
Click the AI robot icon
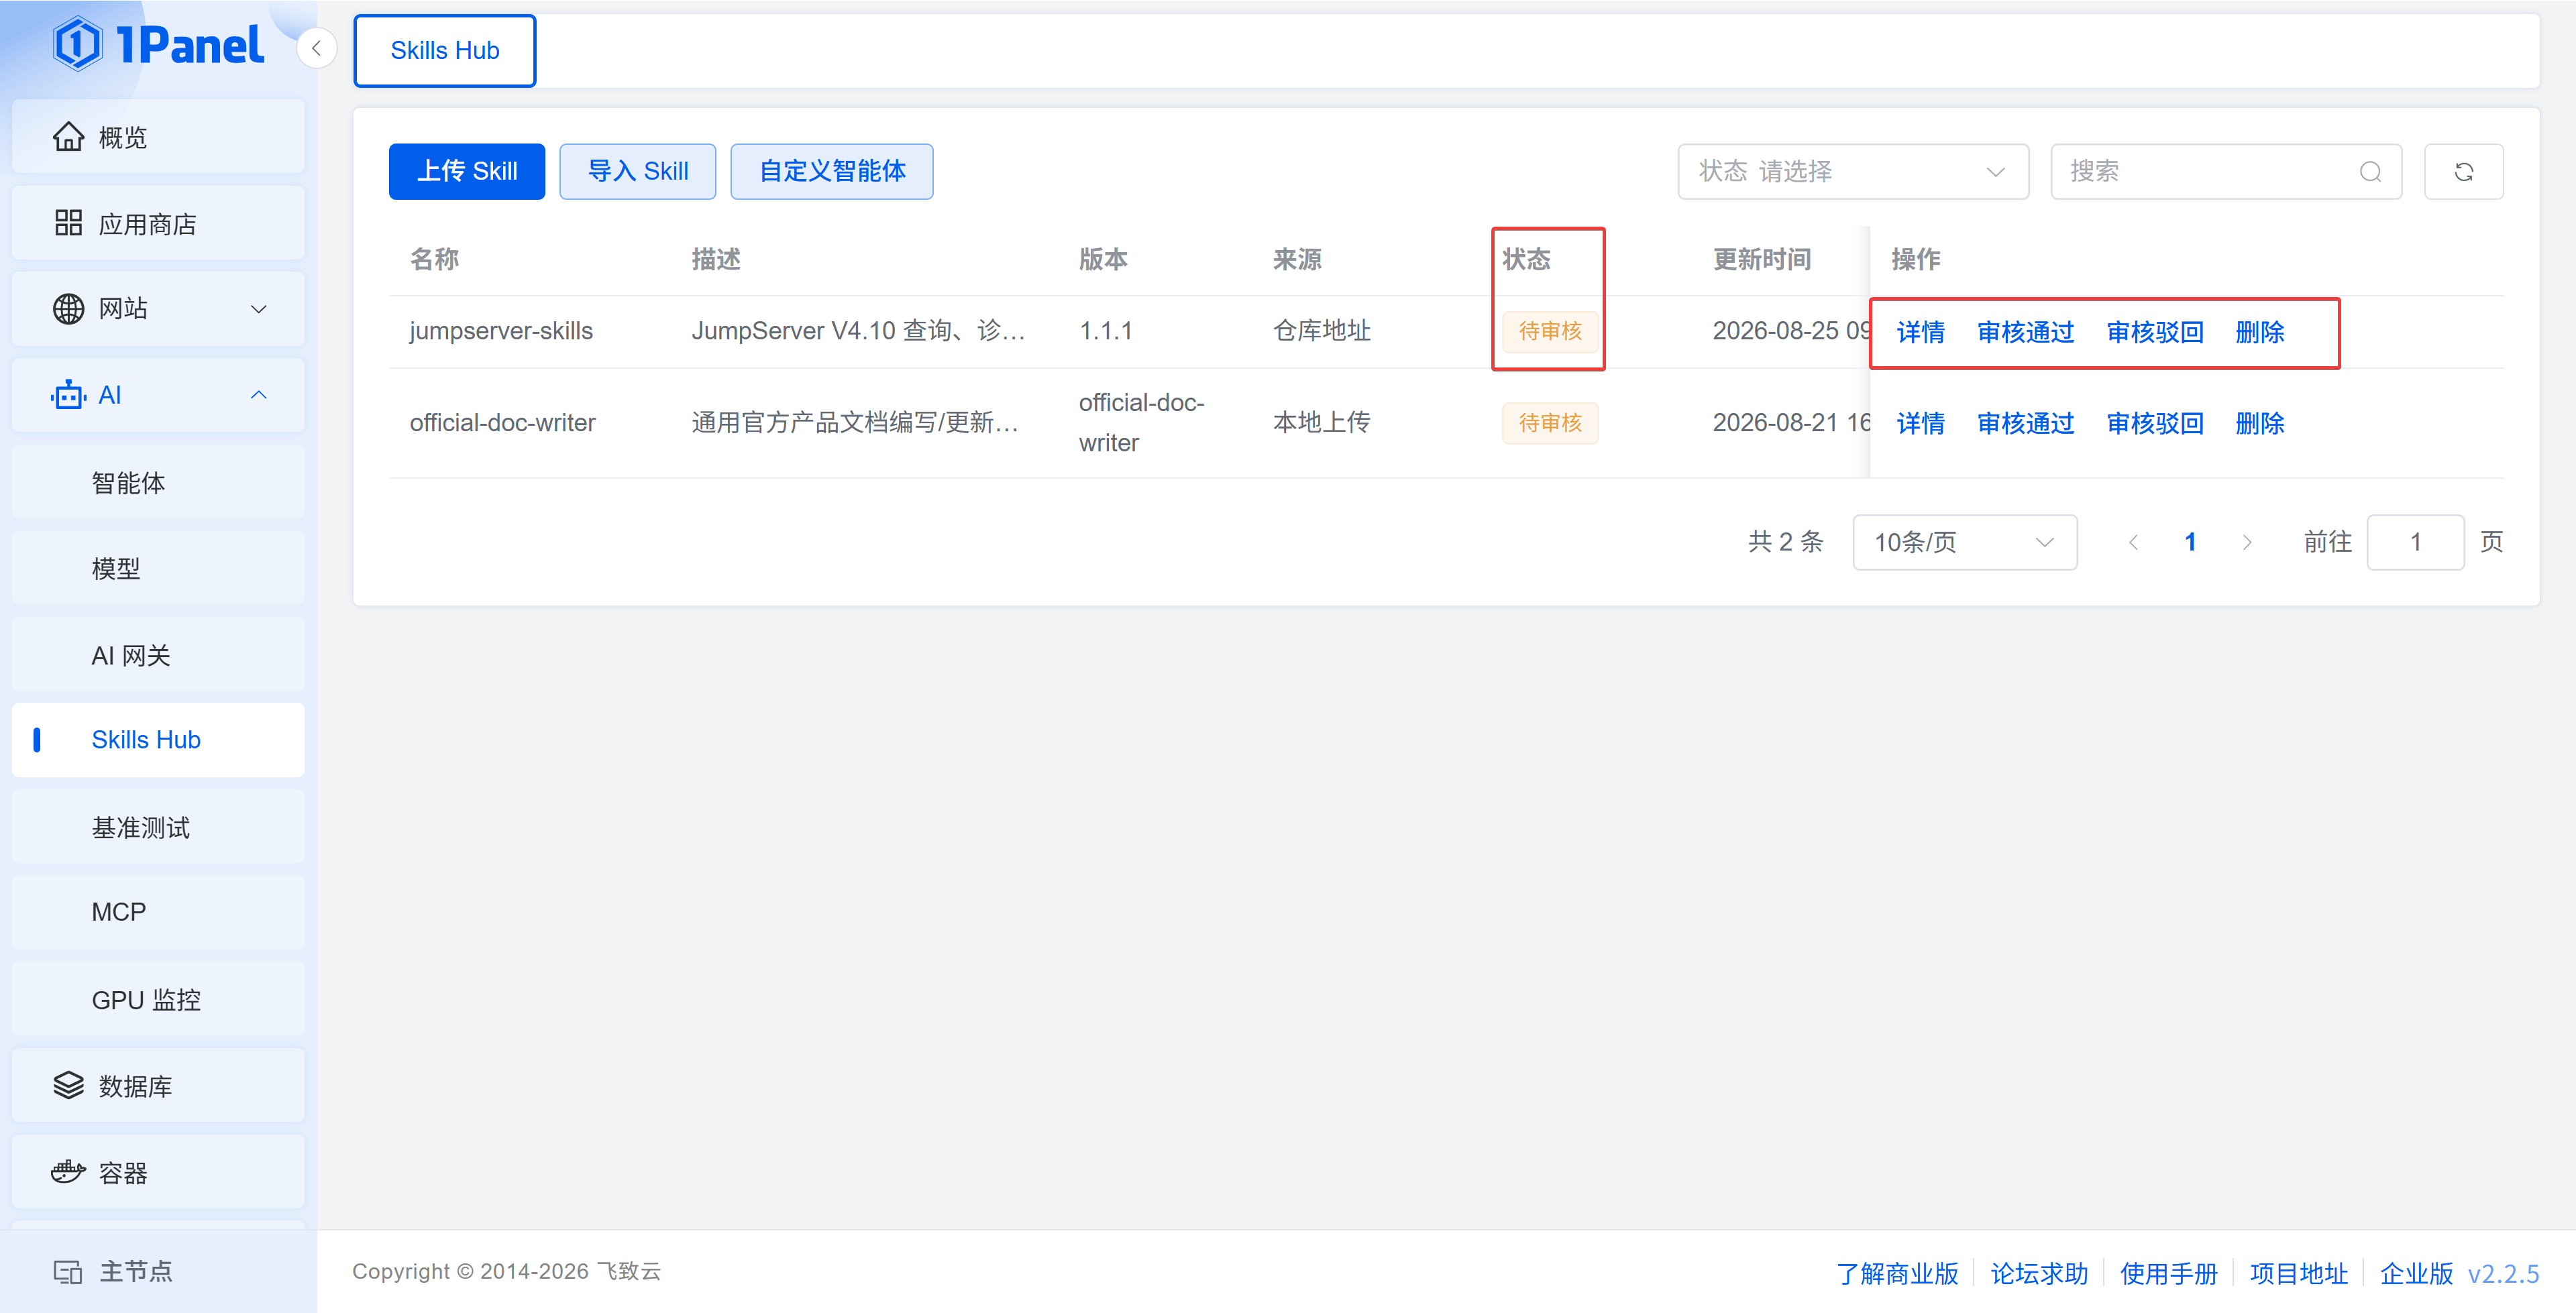coord(68,395)
